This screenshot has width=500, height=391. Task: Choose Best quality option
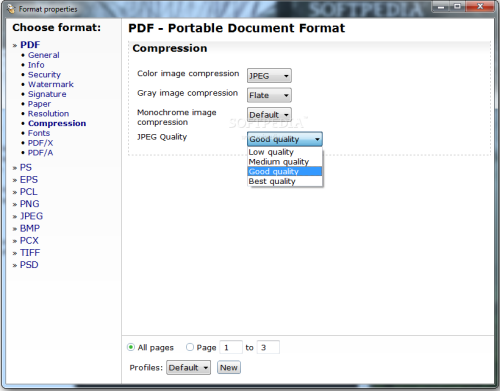pyautogui.click(x=285, y=181)
